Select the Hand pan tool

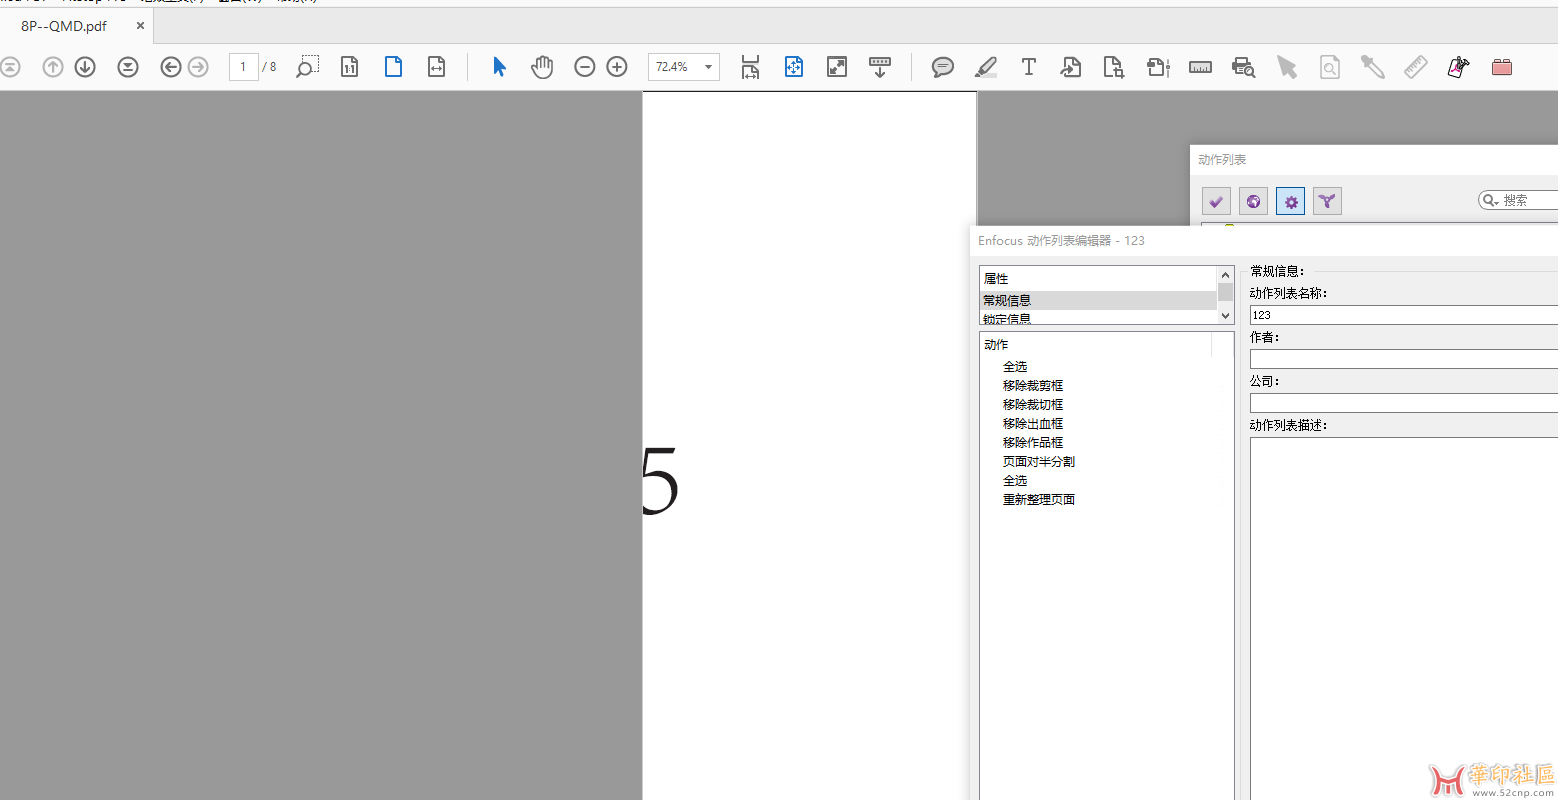tap(542, 67)
